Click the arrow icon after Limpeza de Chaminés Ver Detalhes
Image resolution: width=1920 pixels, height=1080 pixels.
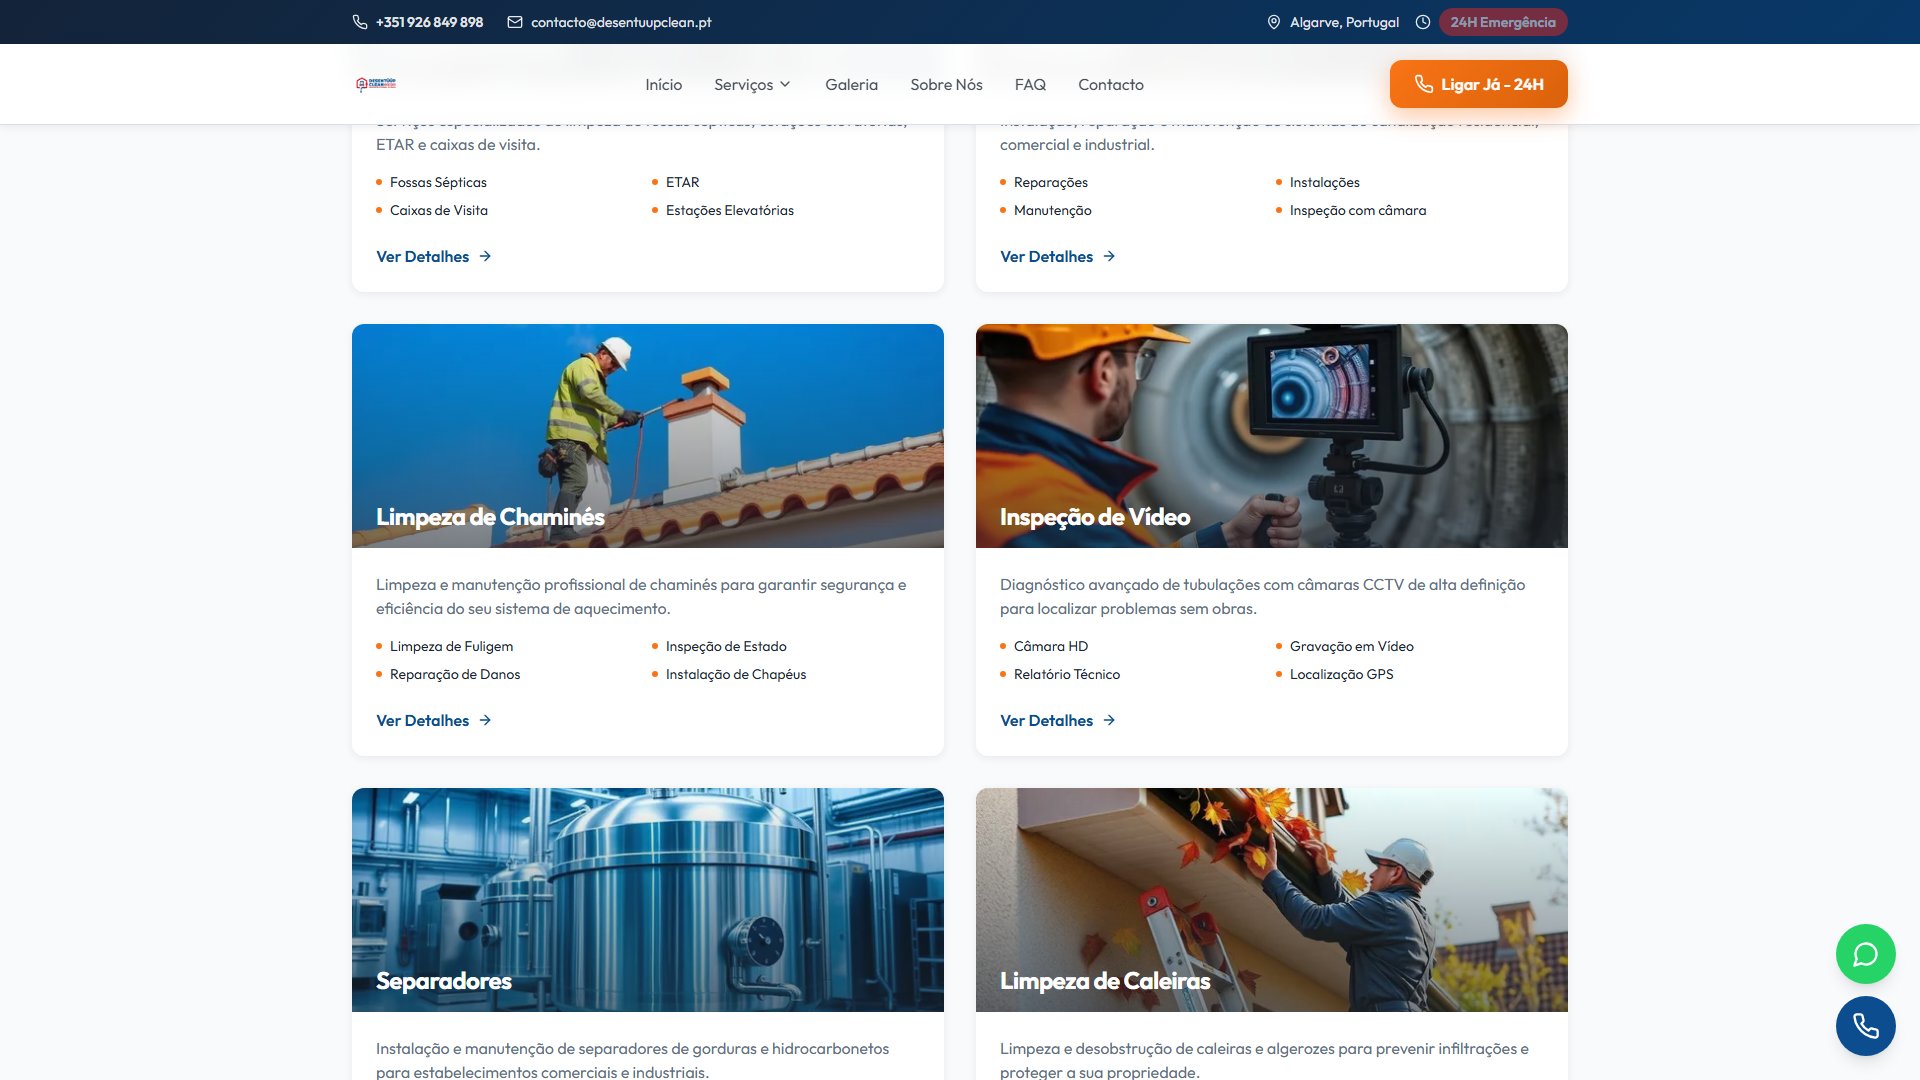(x=485, y=720)
